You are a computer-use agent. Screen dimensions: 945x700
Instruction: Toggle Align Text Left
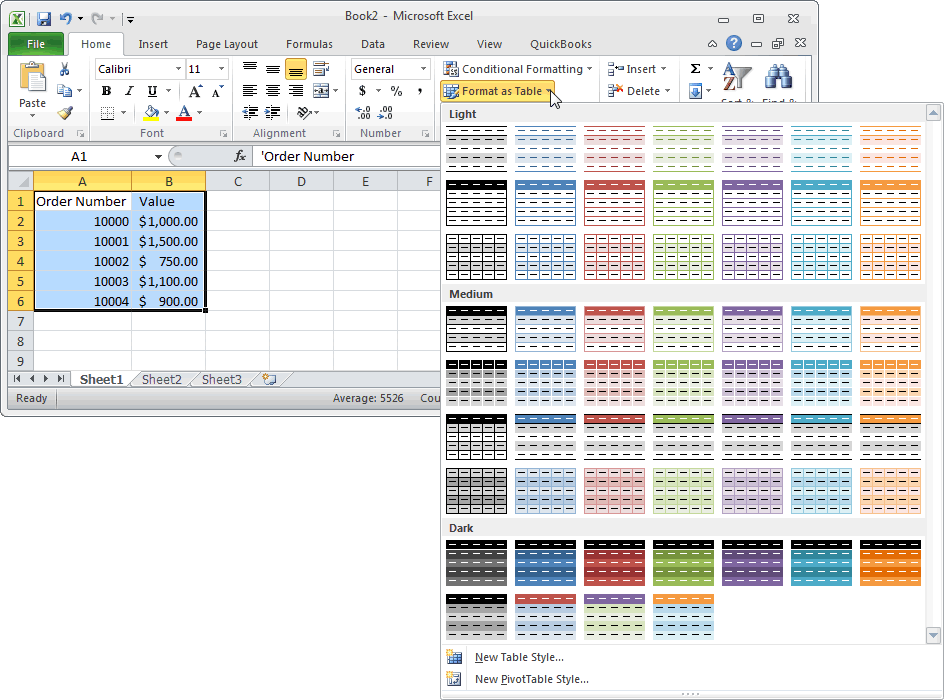(250, 91)
